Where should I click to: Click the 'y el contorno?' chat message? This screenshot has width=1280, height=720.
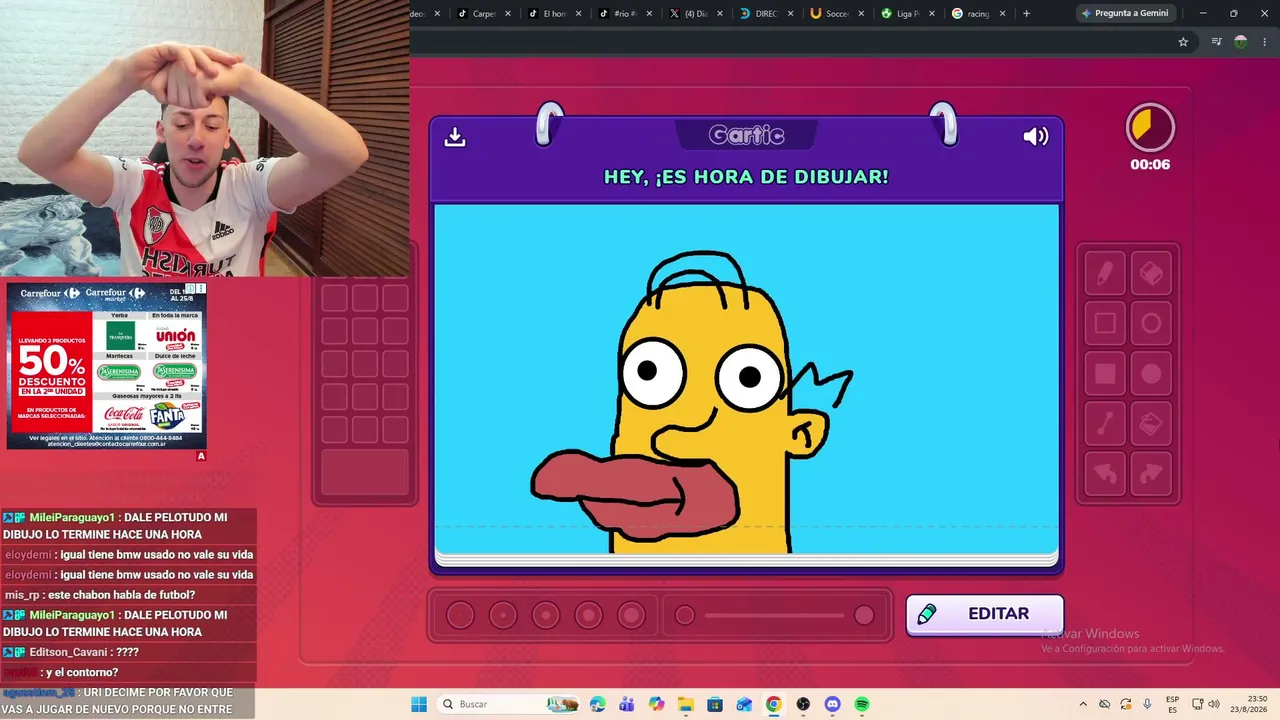(x=81, y=672)
